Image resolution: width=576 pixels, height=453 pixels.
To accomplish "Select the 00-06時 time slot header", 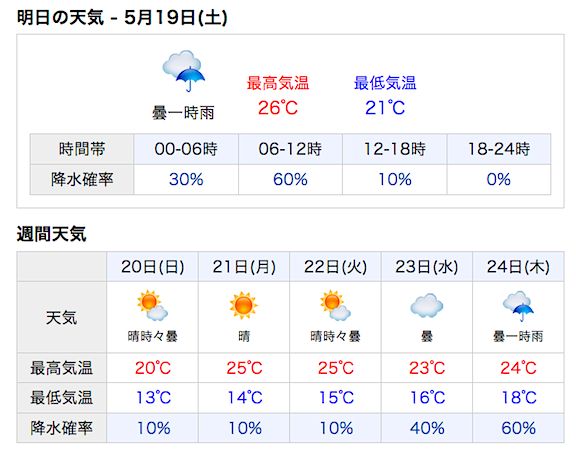I will (186, 149).
